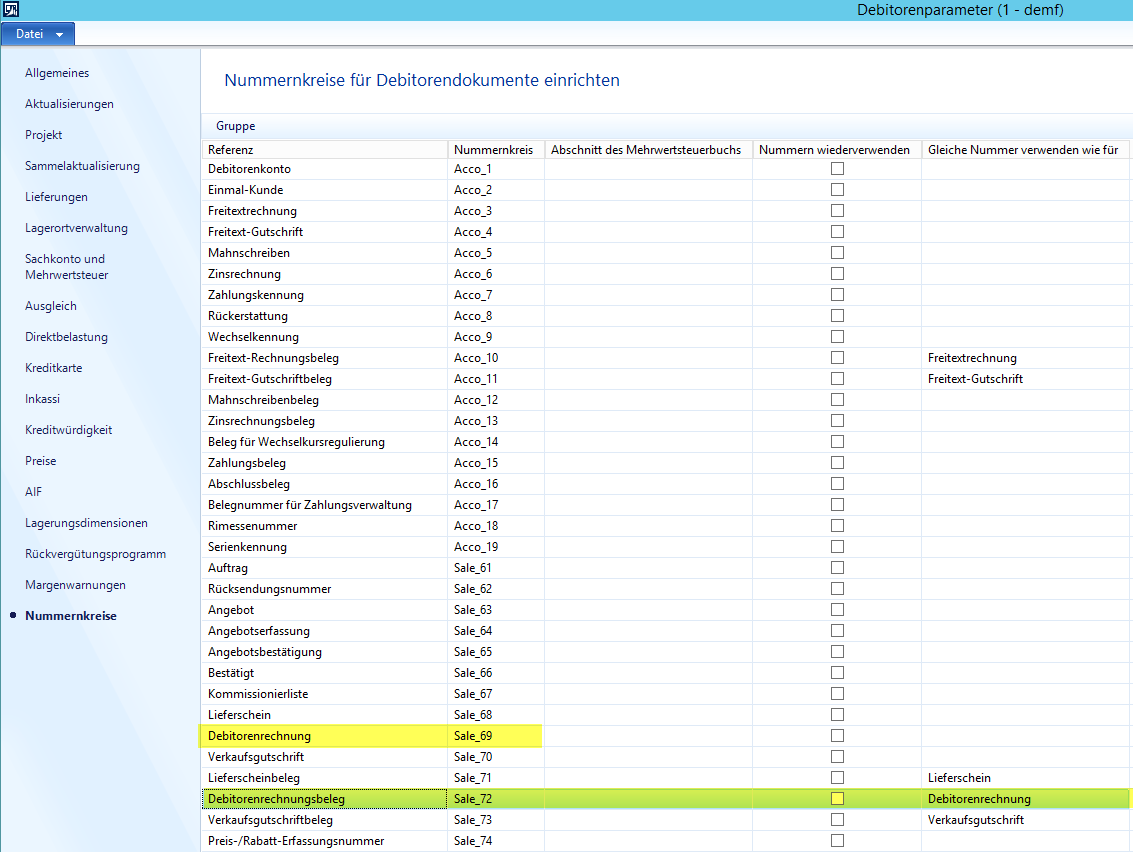
Task: Expand the Gruppe section header
Action: pyautogui.click(x=236, y=126)
